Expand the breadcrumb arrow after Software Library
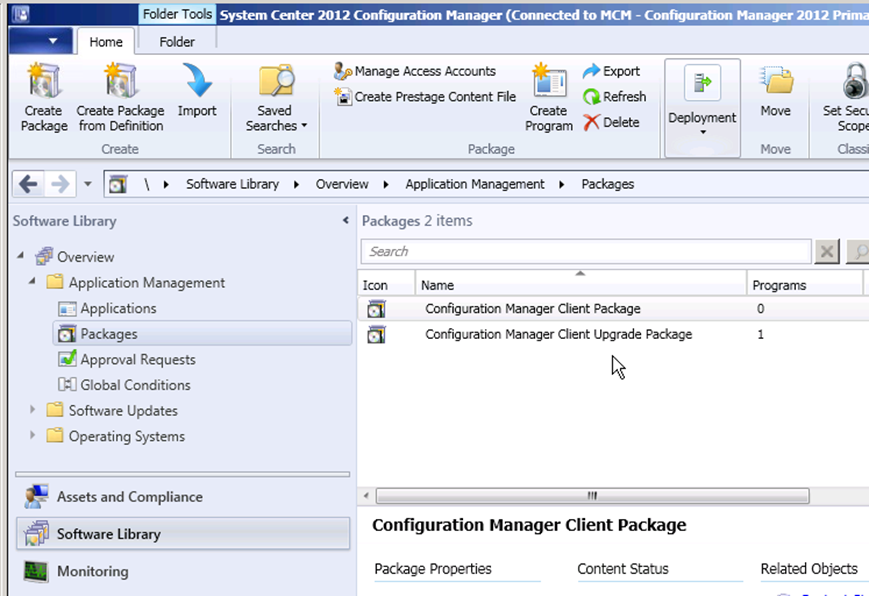The height and width of the screenshot is (596, 869). click(297, 184)
